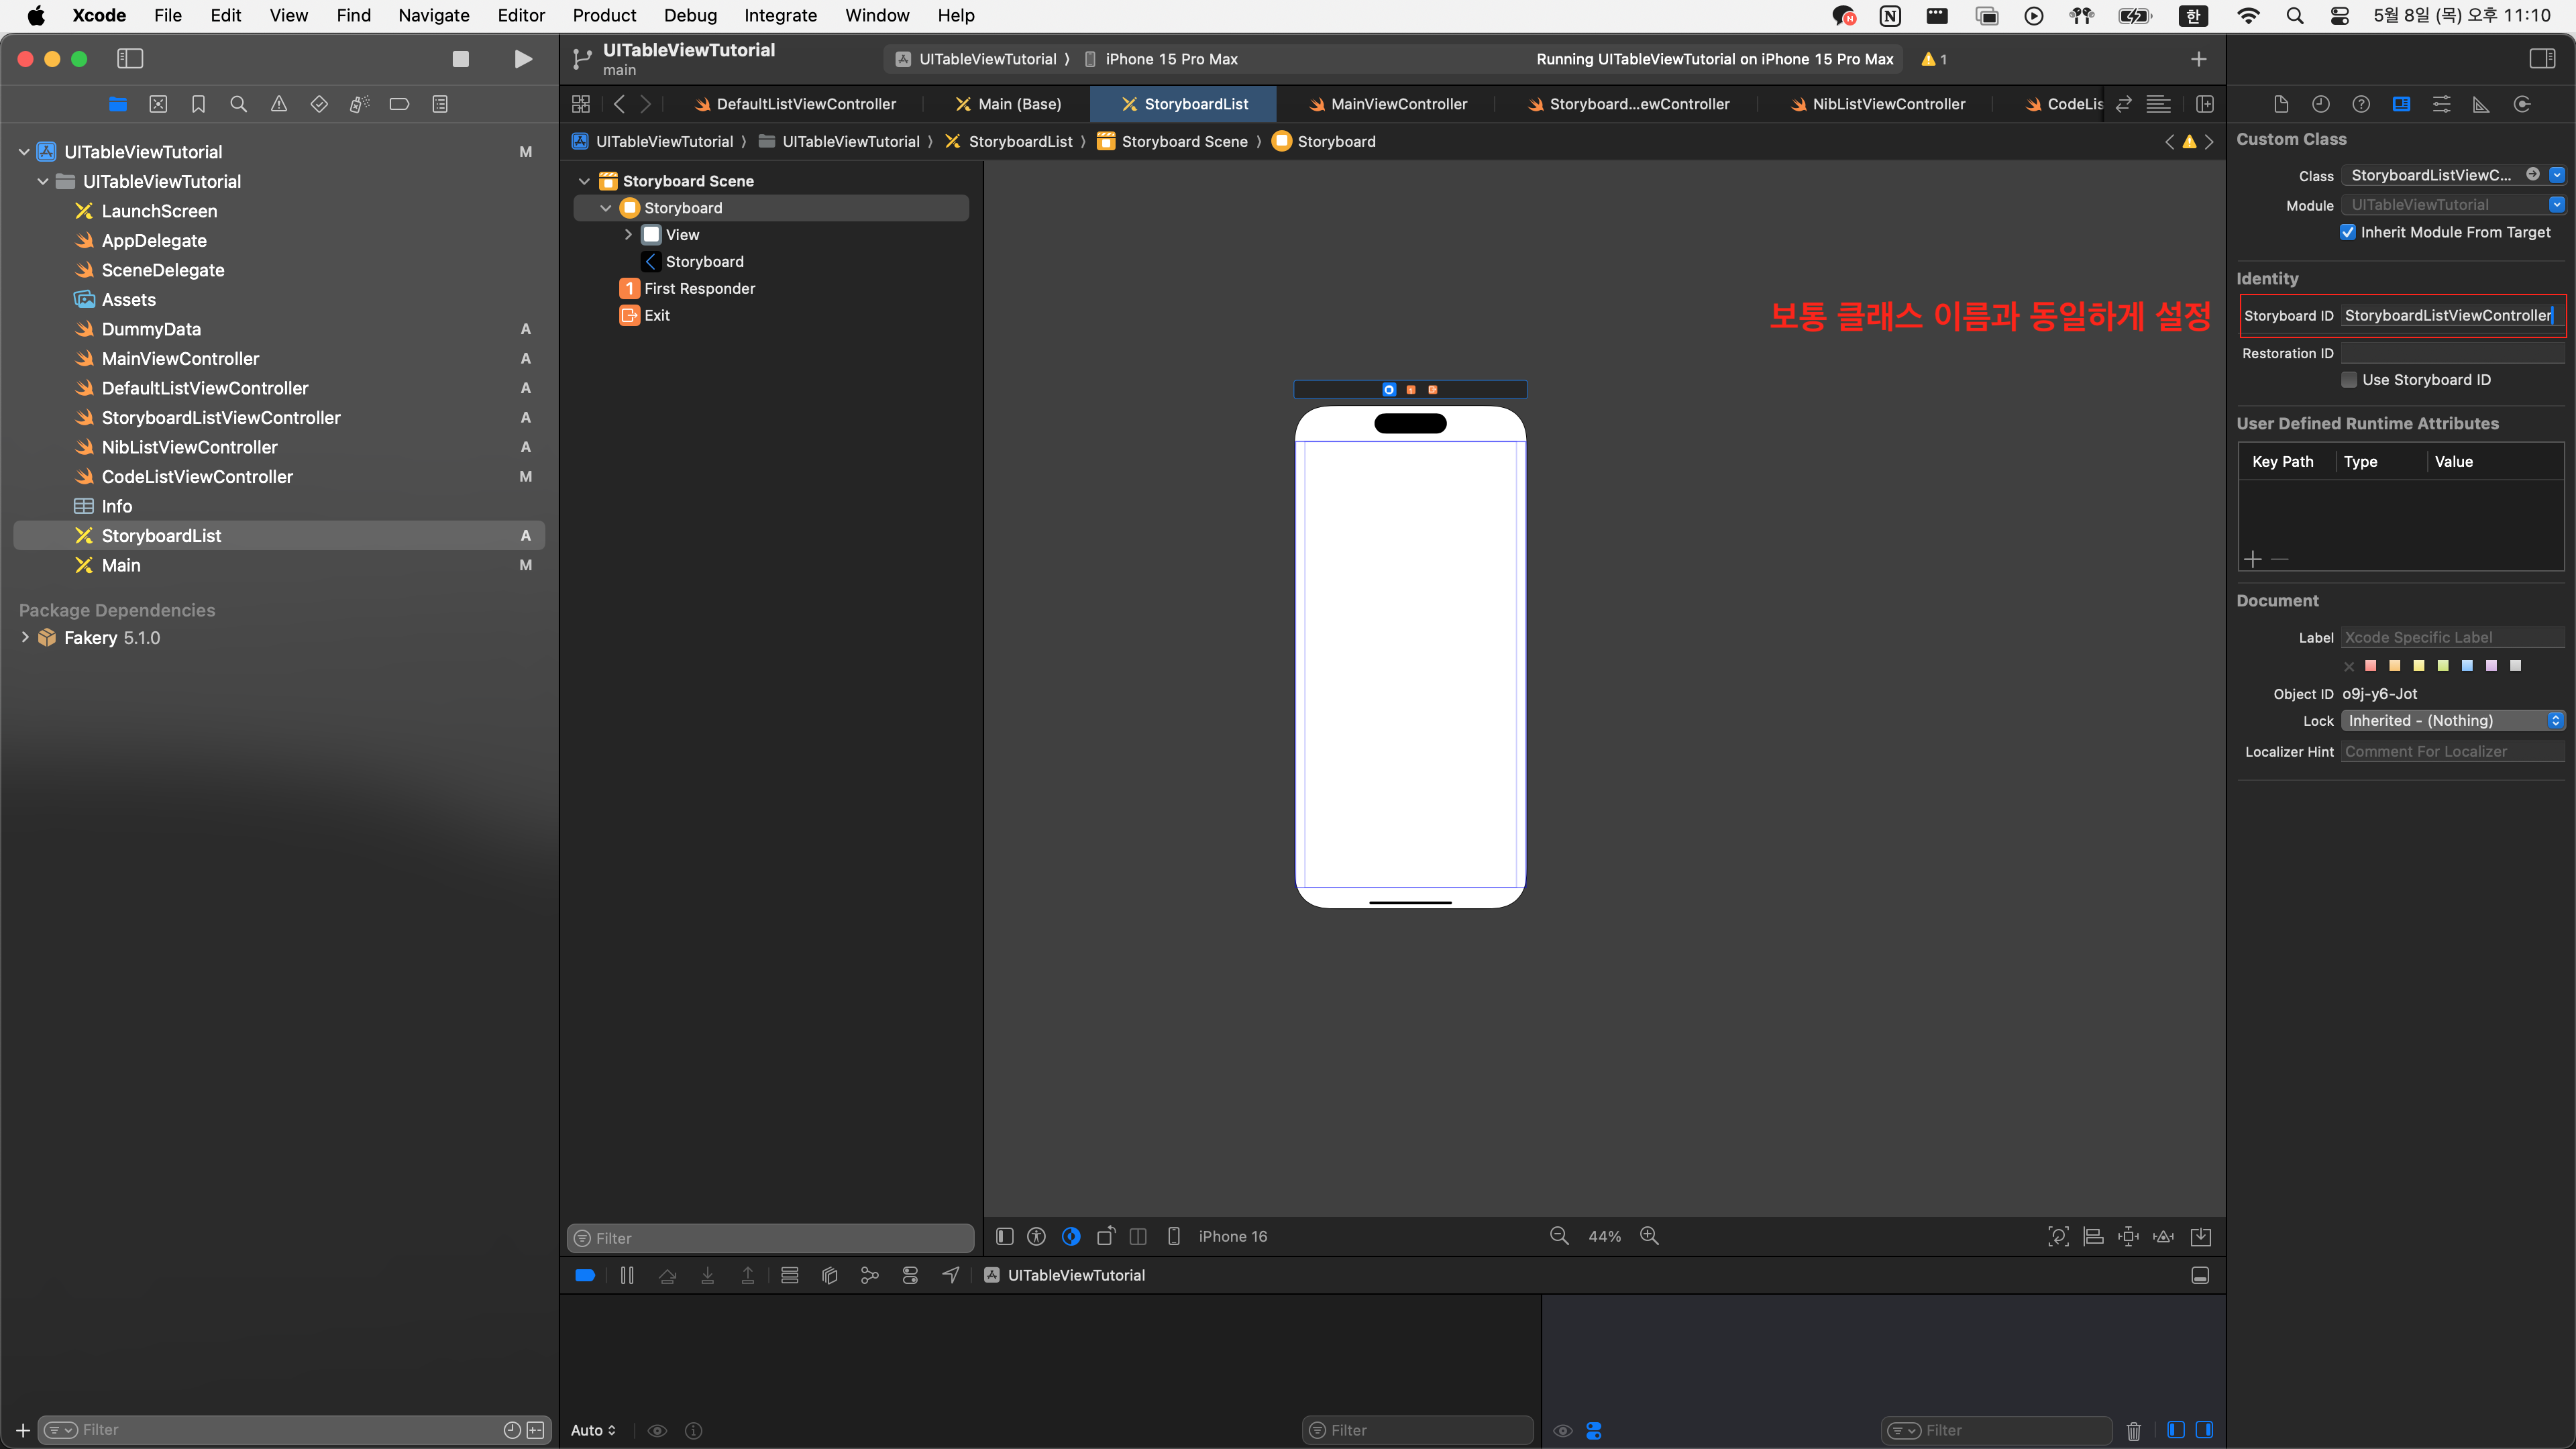
Task: Open the Bookmark navigator
Action: click(x=198, y=104)
